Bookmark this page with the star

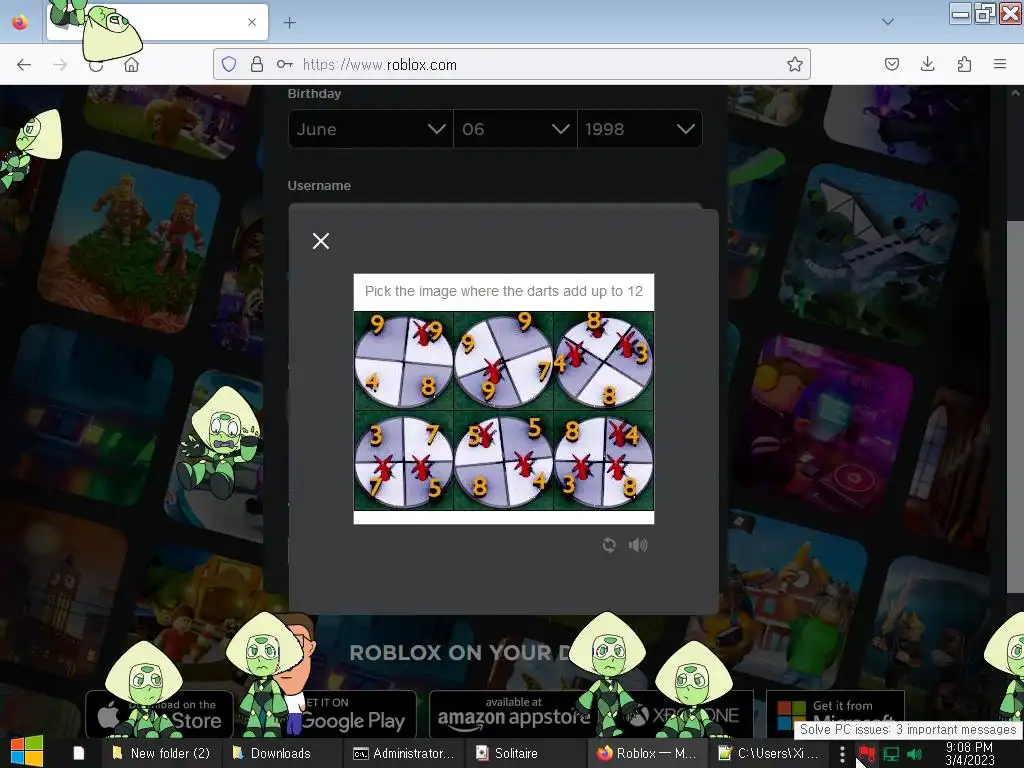(794, 64)
